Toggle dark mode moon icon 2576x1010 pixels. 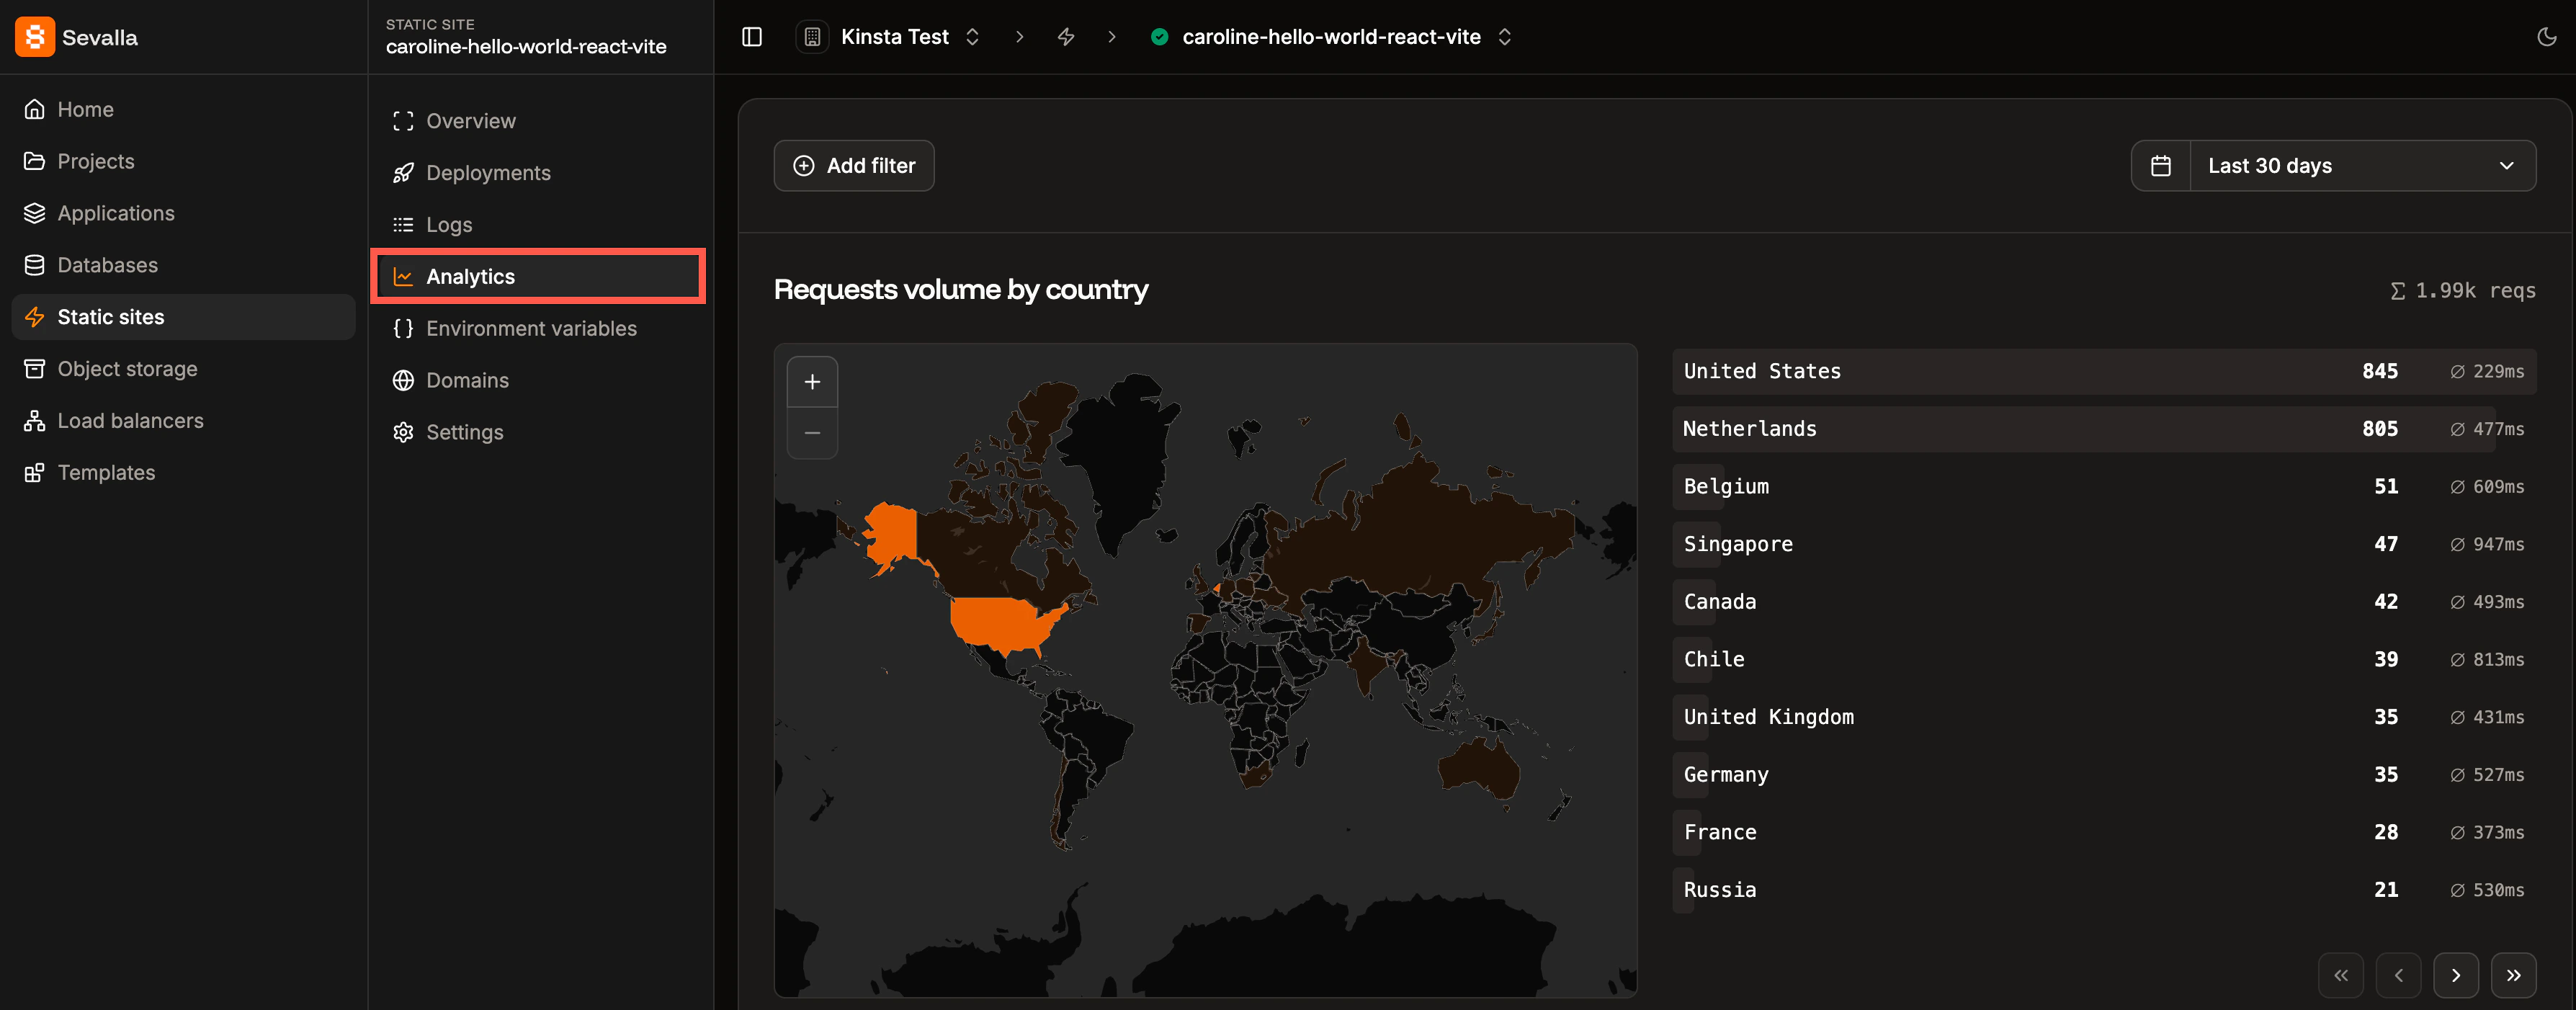(2546, 37)
